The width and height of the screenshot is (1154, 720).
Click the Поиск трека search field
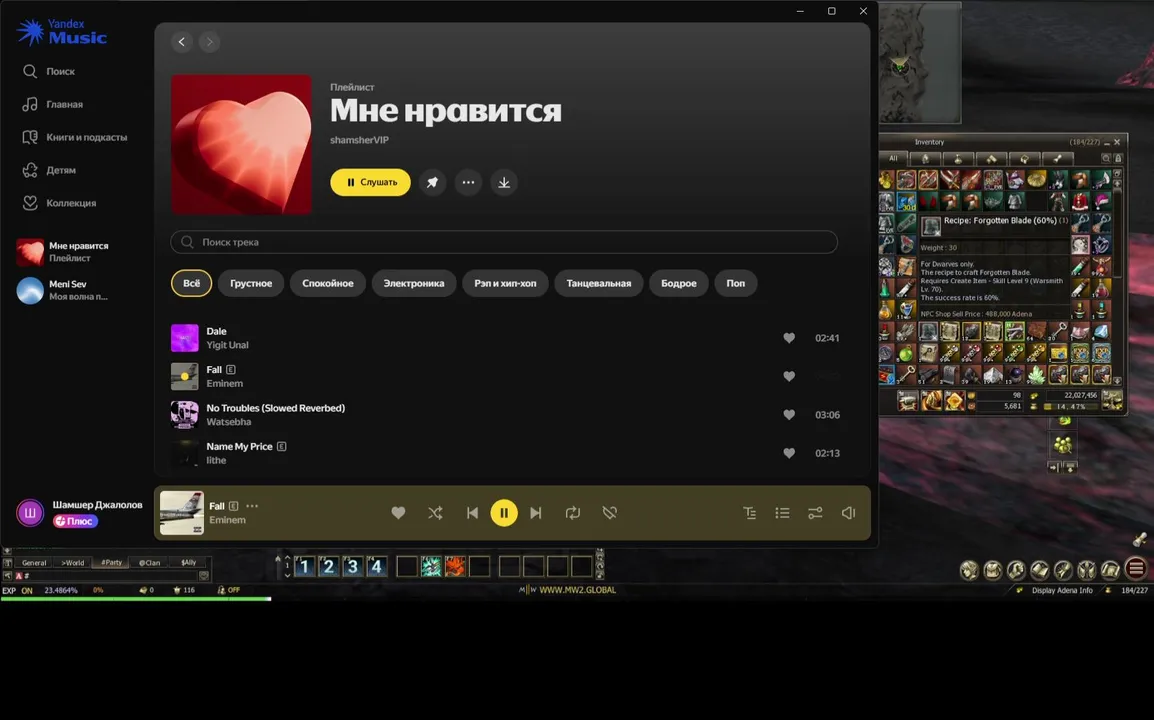[x=504, y=242]
